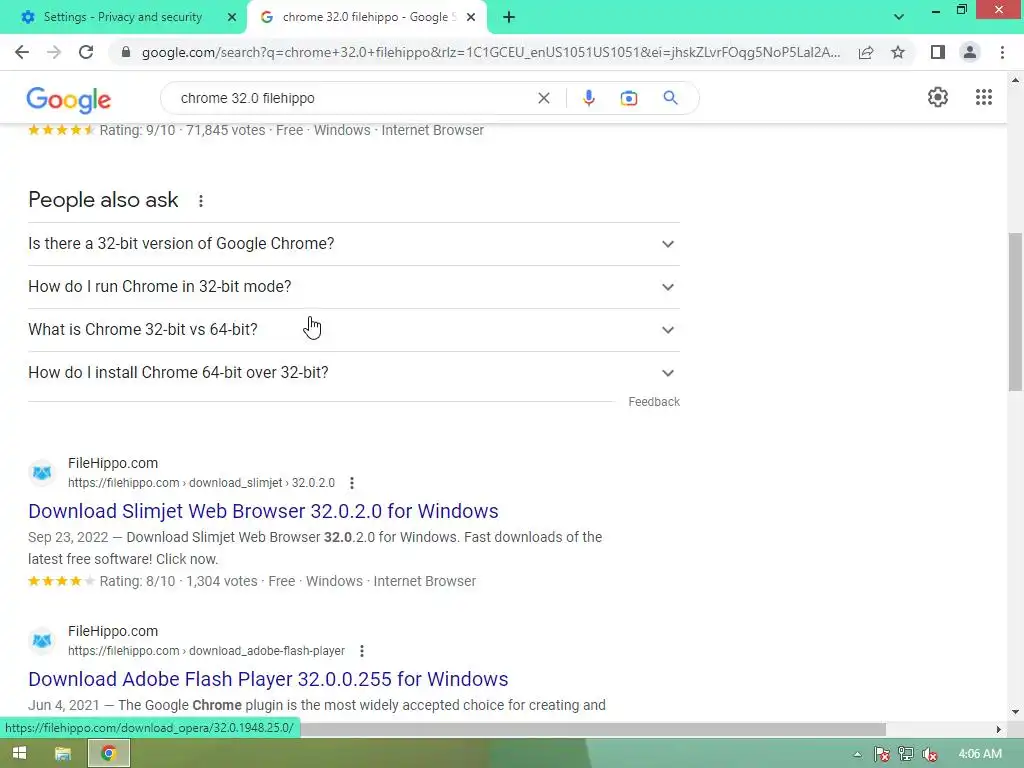This screenshot has height=768, width=1024.
Task: Reload the current page
Action: (x=86, y=52)
